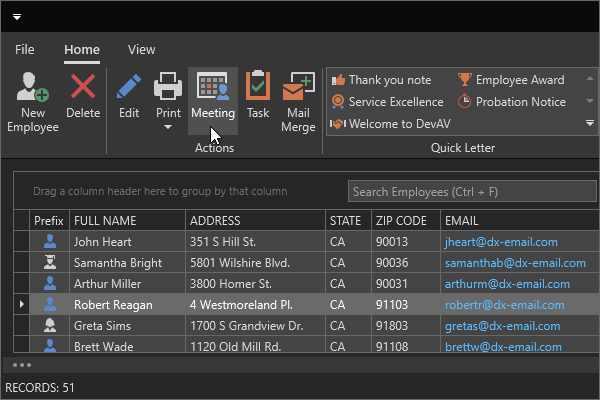This screenshot has height=400, width=600.
Task: Select the Edit pencil icon
Action: [x=129, y=88]
